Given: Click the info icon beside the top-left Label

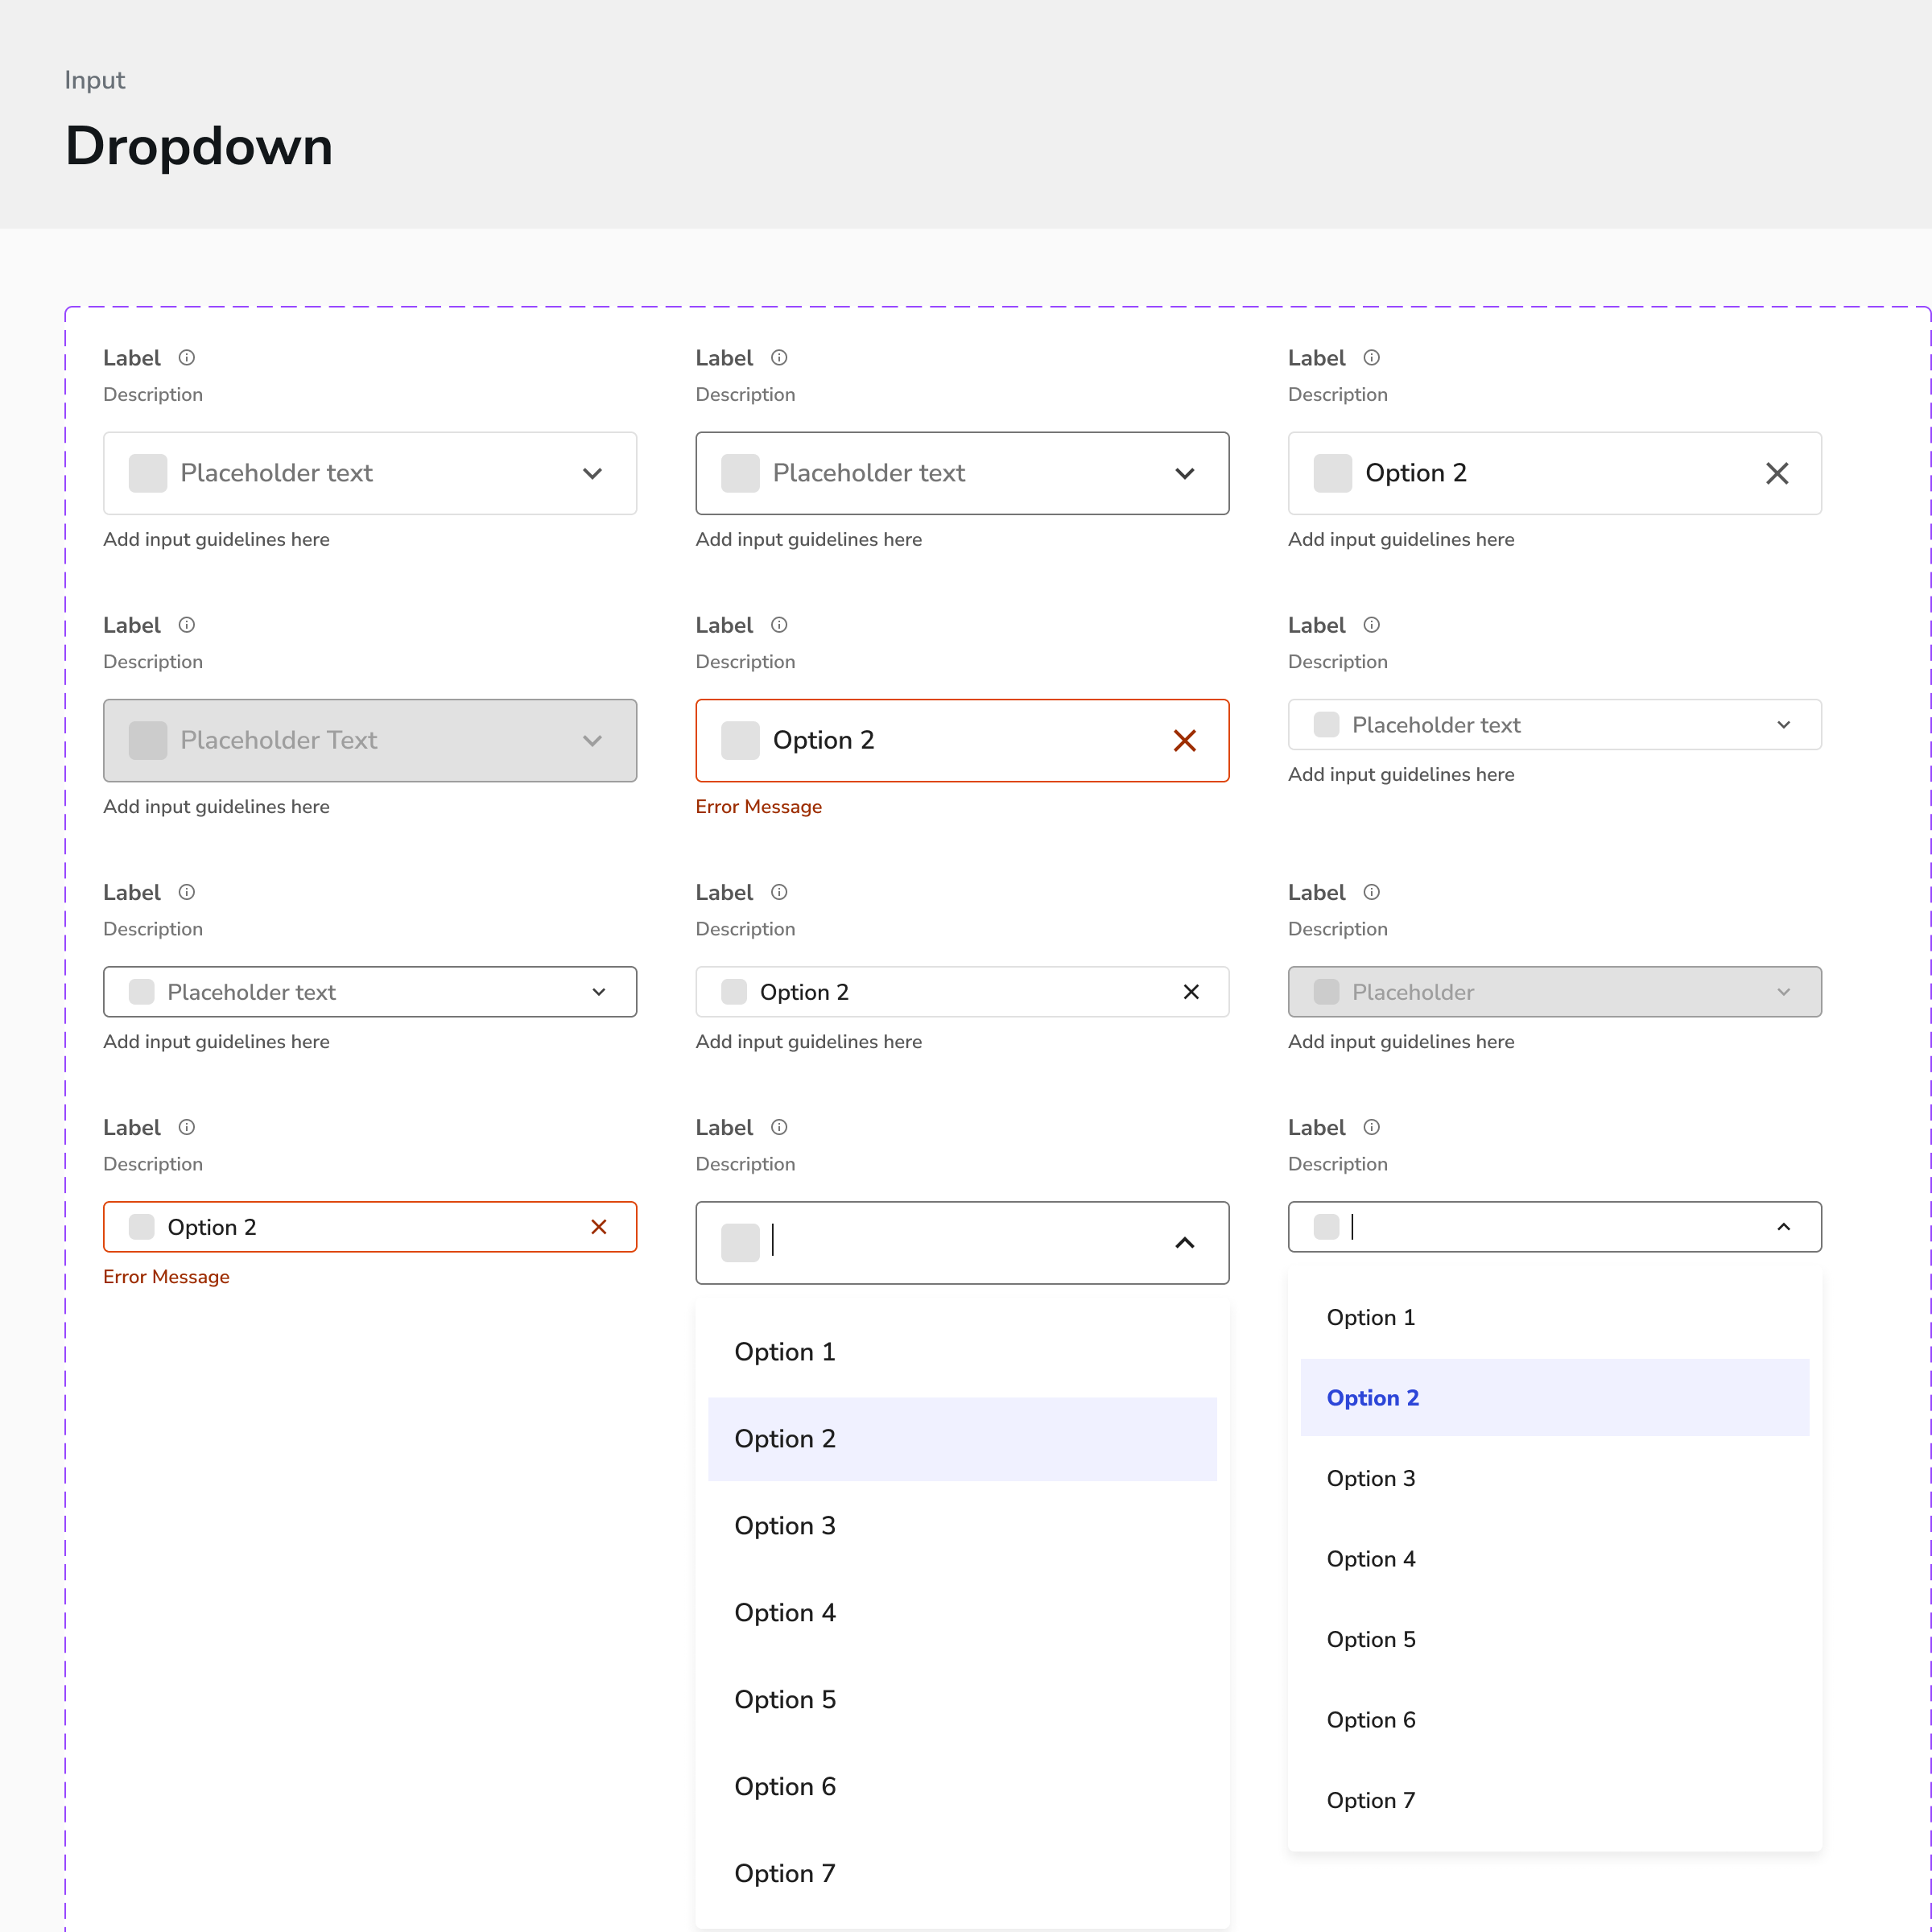Looking at the screenshot, I should click(187, 357).
